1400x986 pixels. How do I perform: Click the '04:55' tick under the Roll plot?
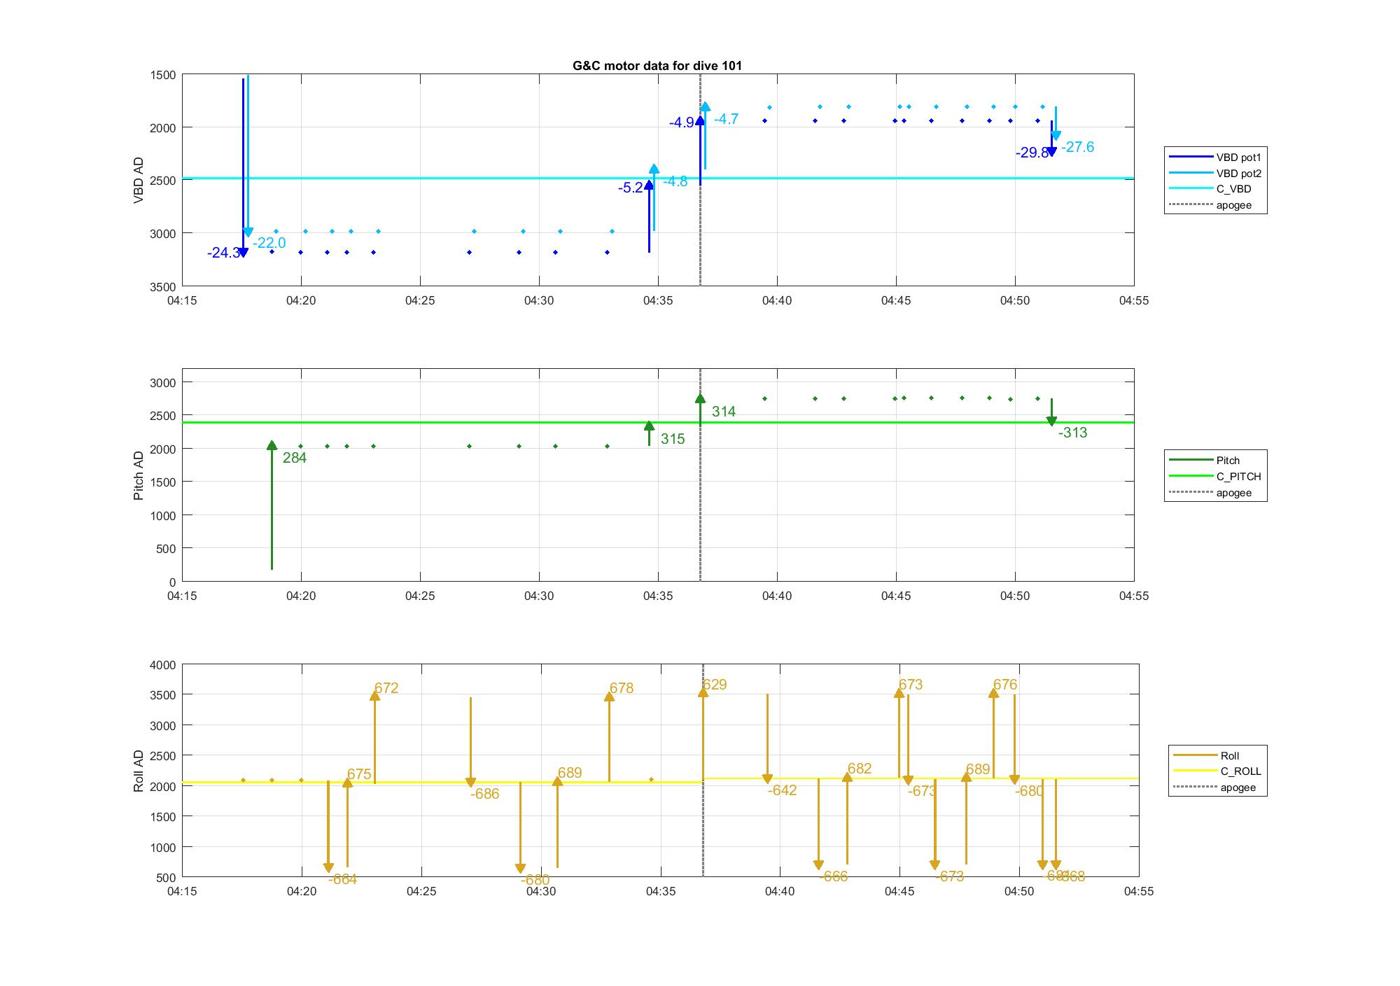pyautogui.click(x=1138, y=892)
